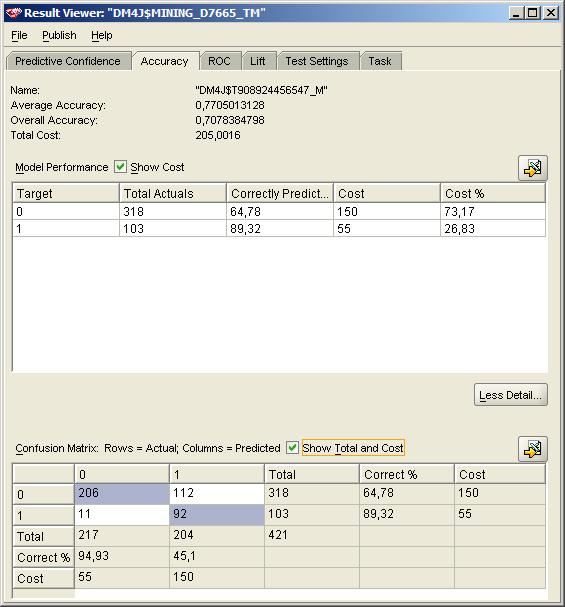Uncheck the Show Total and Cost checkbox

coord(292,448)
